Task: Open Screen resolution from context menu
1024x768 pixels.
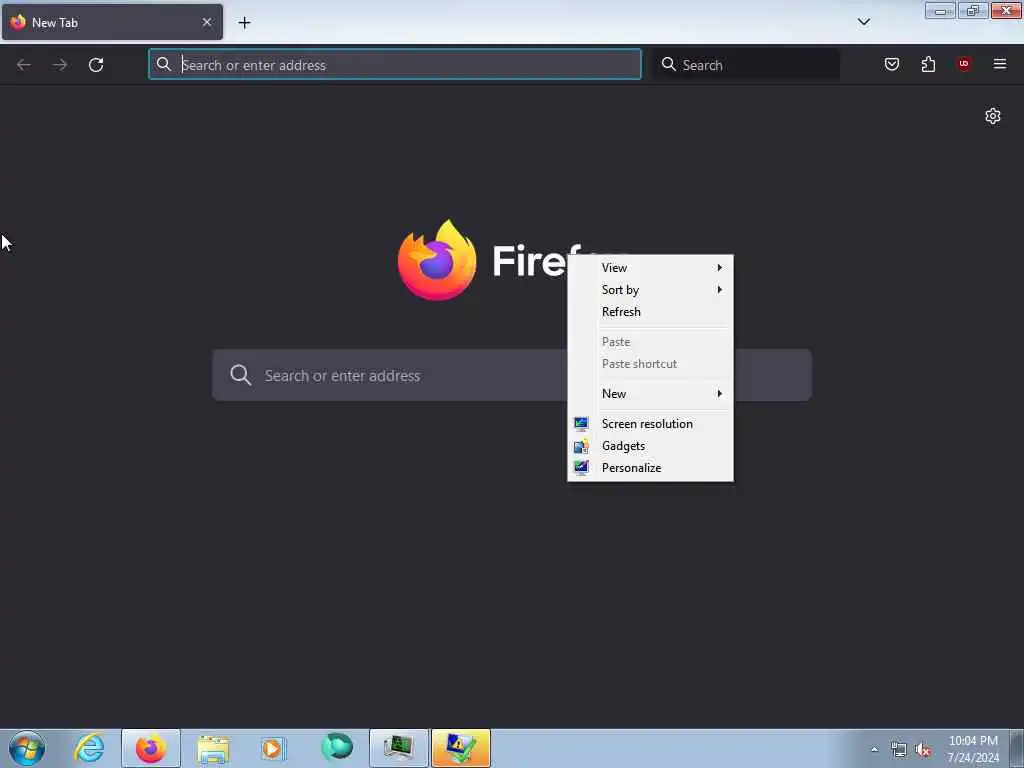Action: [650, 424]
